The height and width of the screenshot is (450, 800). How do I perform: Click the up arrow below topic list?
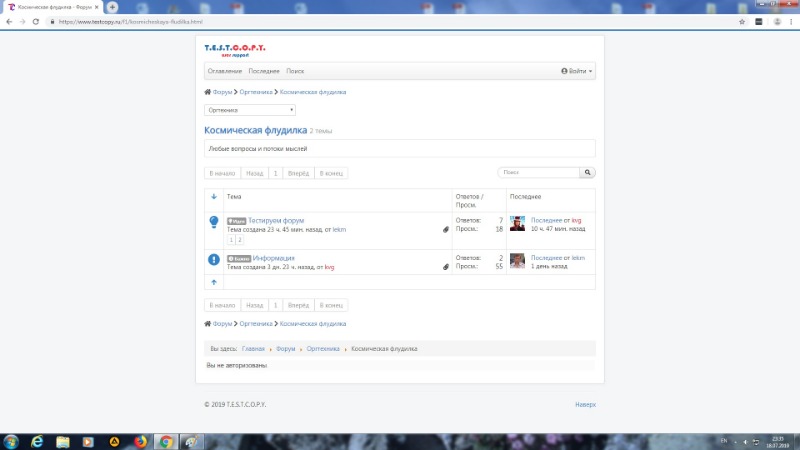[214, 282]
